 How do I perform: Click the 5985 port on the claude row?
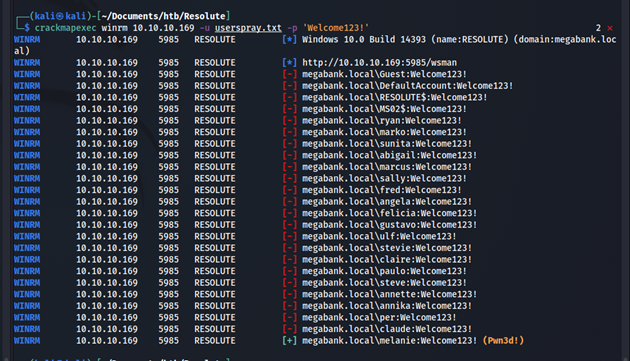[x=168, y=329]
